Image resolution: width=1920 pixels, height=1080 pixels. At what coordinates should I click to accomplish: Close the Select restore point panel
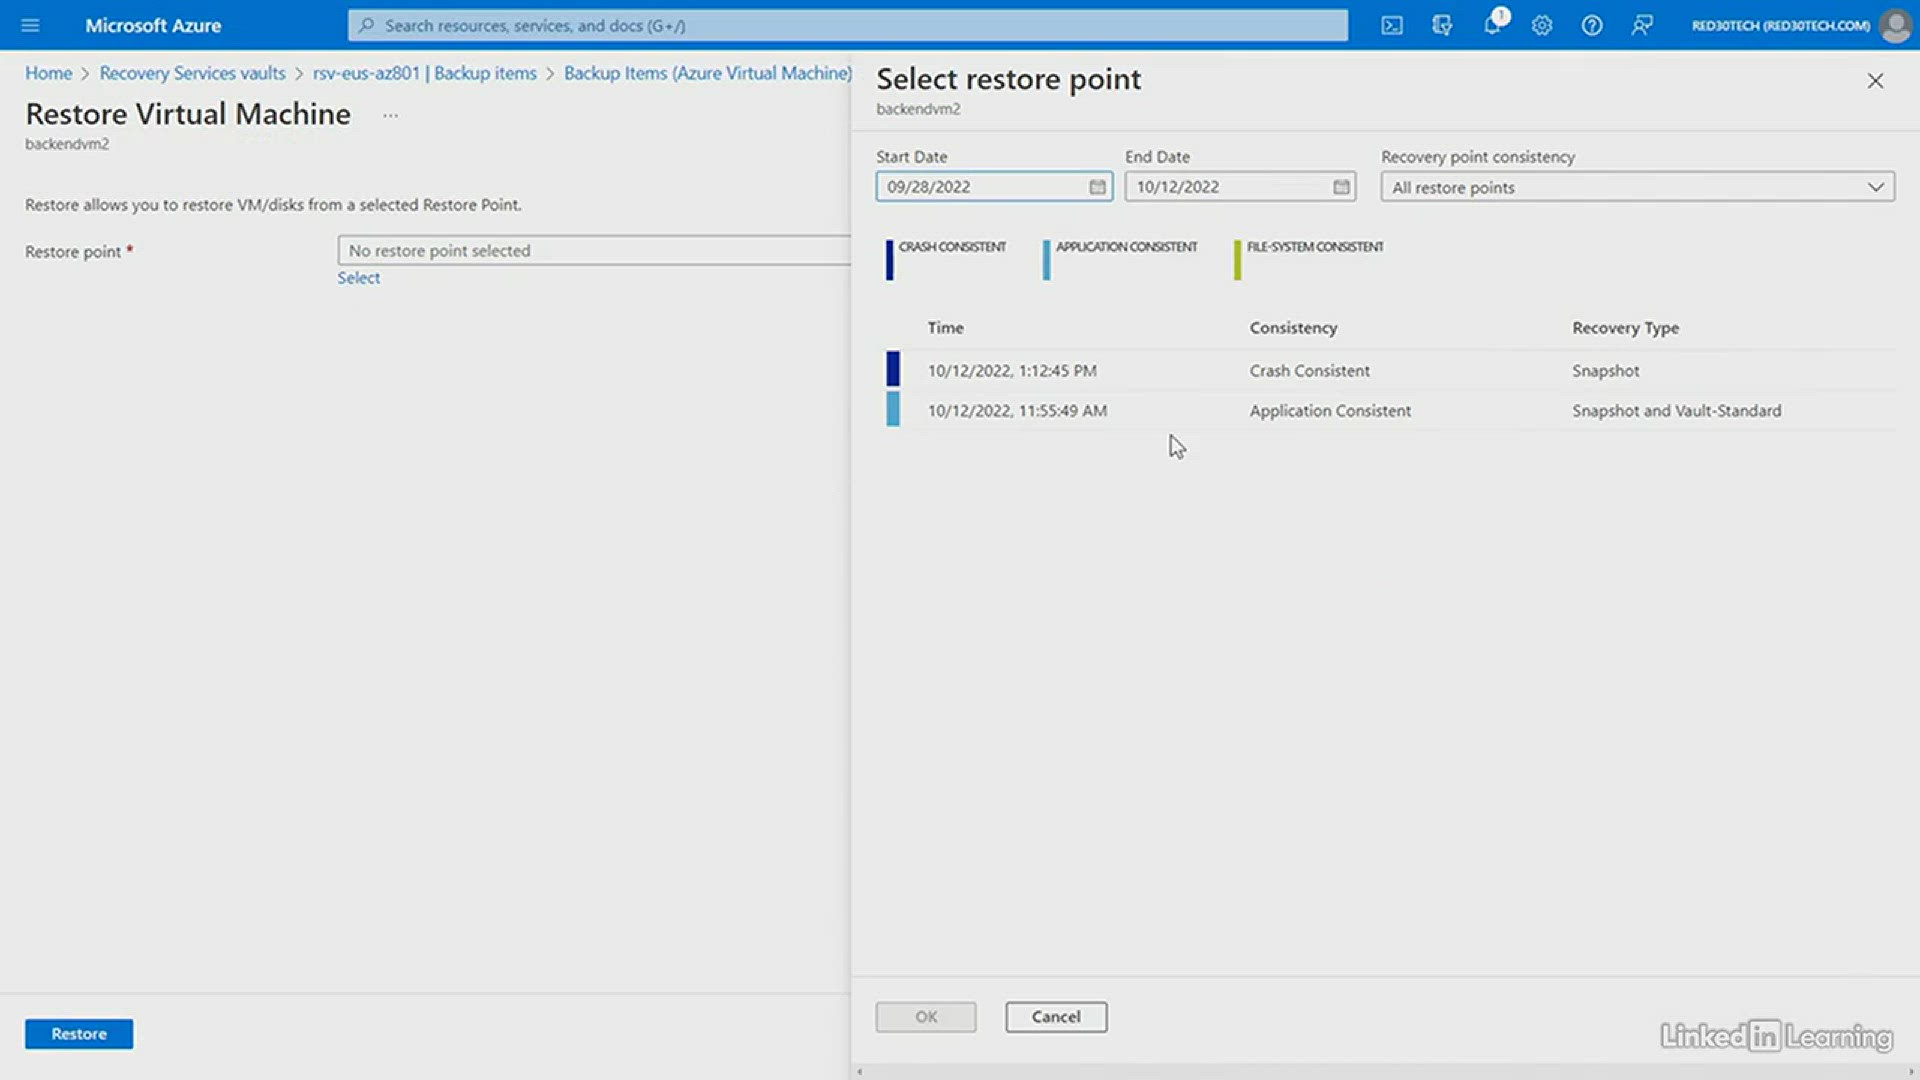tap(1875, 81)
